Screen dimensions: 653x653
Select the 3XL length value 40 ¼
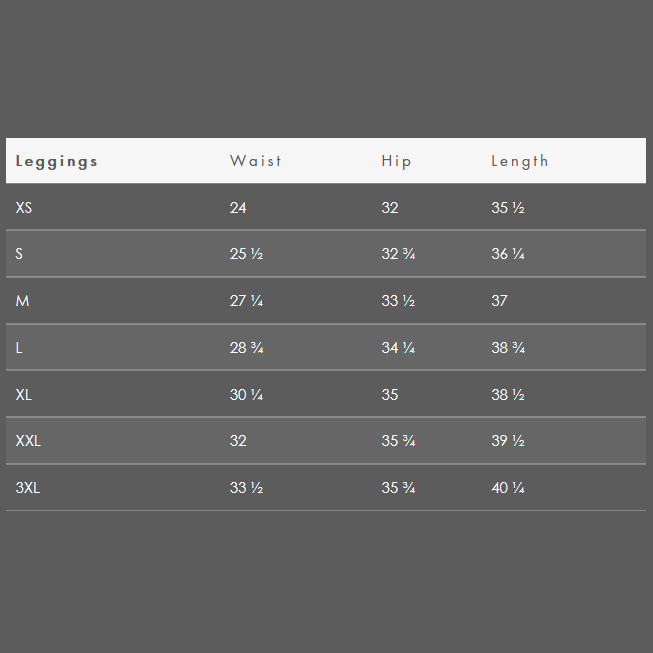508,488
